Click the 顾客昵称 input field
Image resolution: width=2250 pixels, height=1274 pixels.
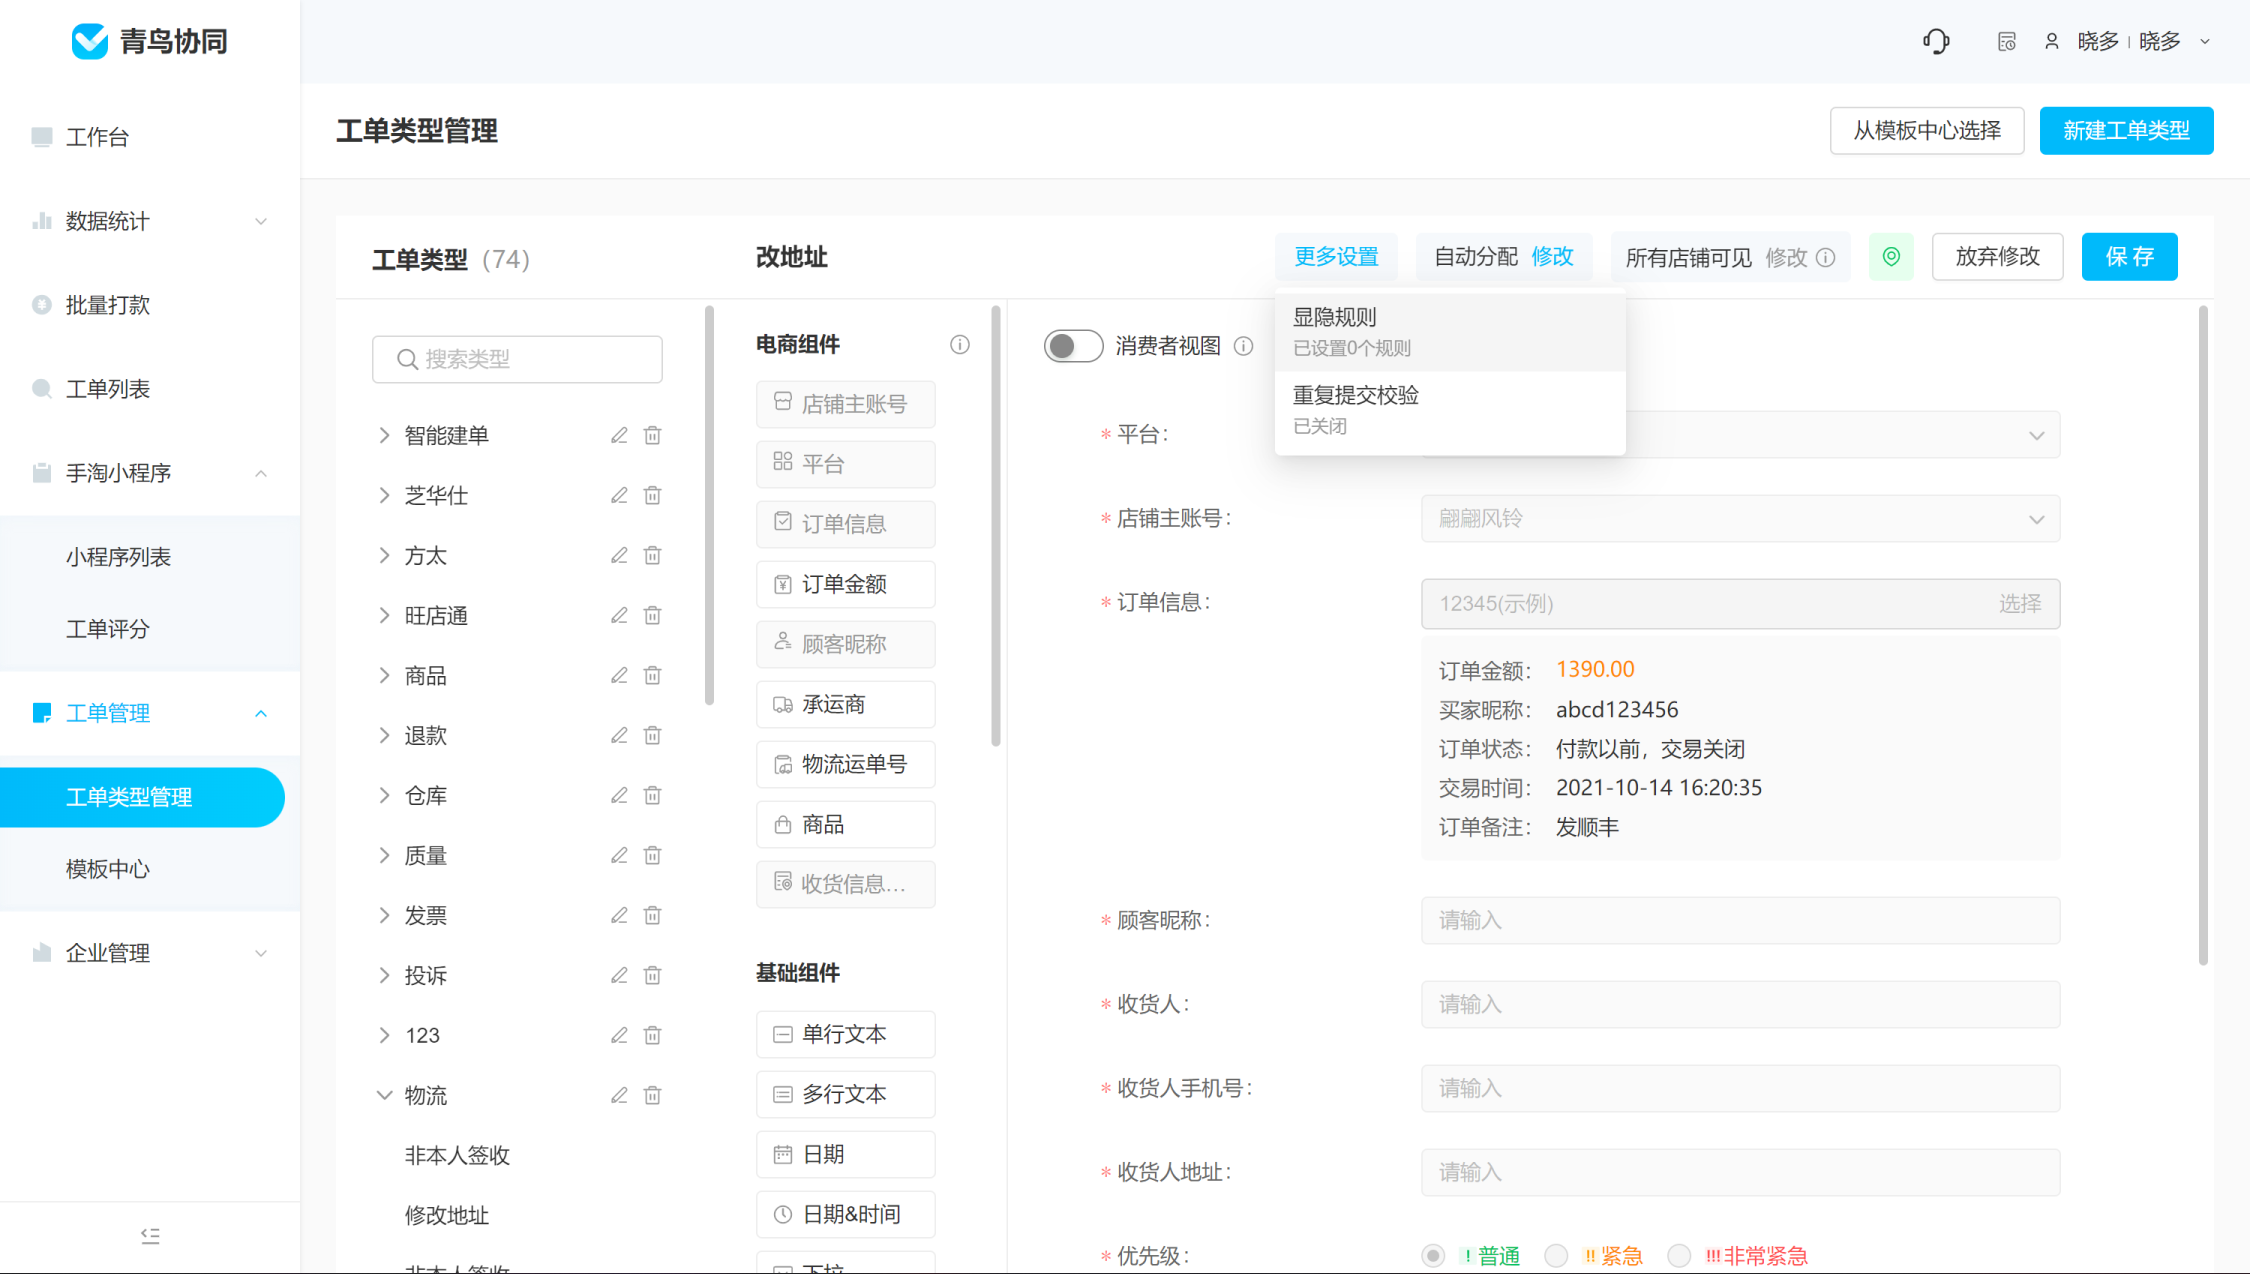[1740, 920]
